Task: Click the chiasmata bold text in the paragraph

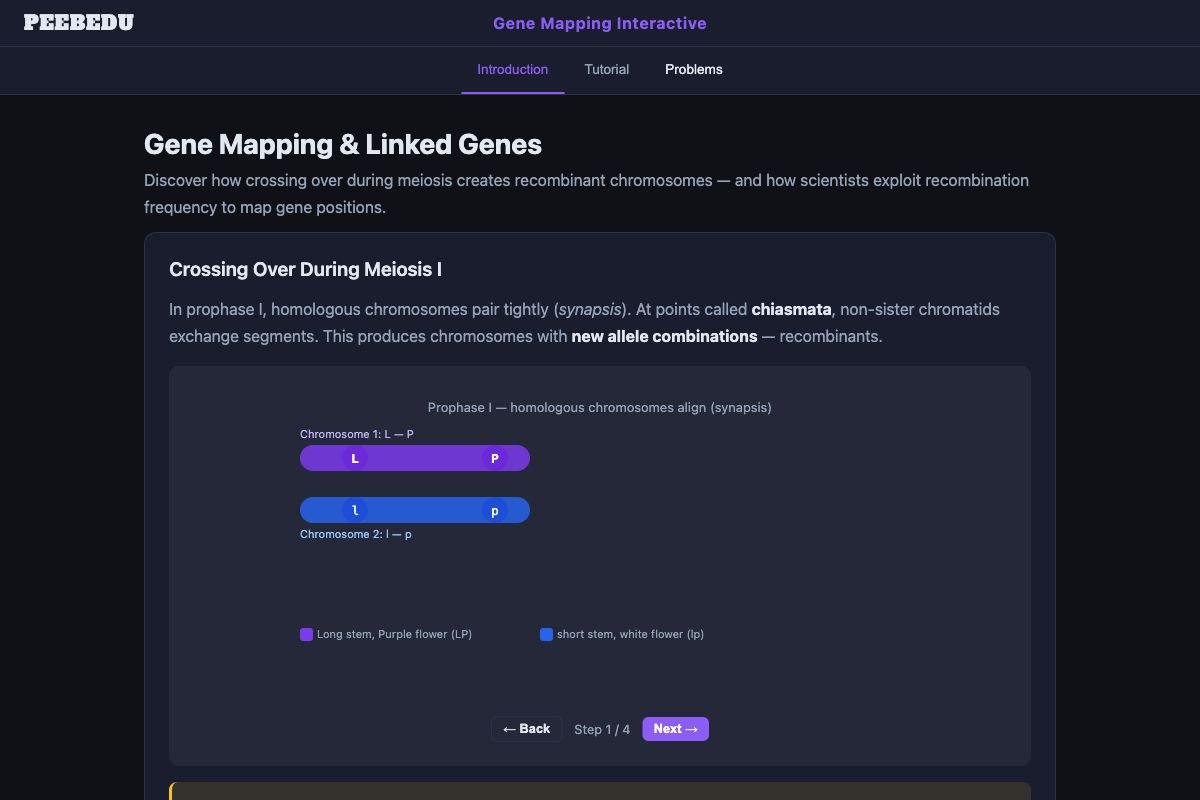Action: point(791,309)
